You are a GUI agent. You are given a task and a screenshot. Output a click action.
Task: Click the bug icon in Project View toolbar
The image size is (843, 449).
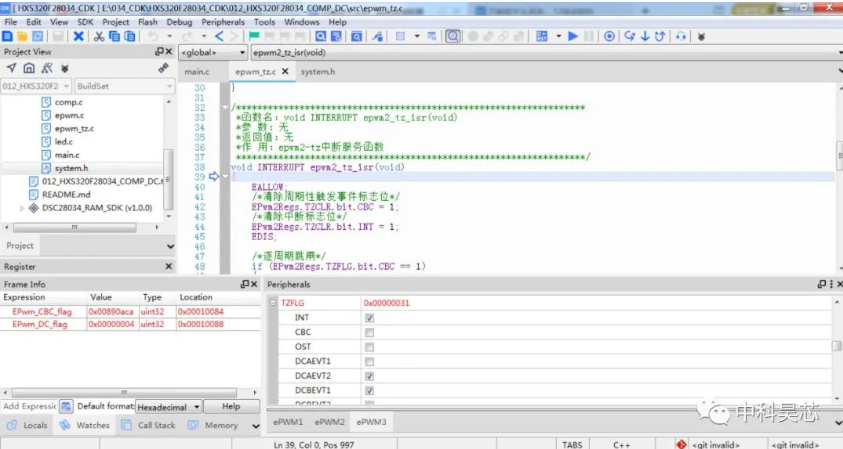65,68
